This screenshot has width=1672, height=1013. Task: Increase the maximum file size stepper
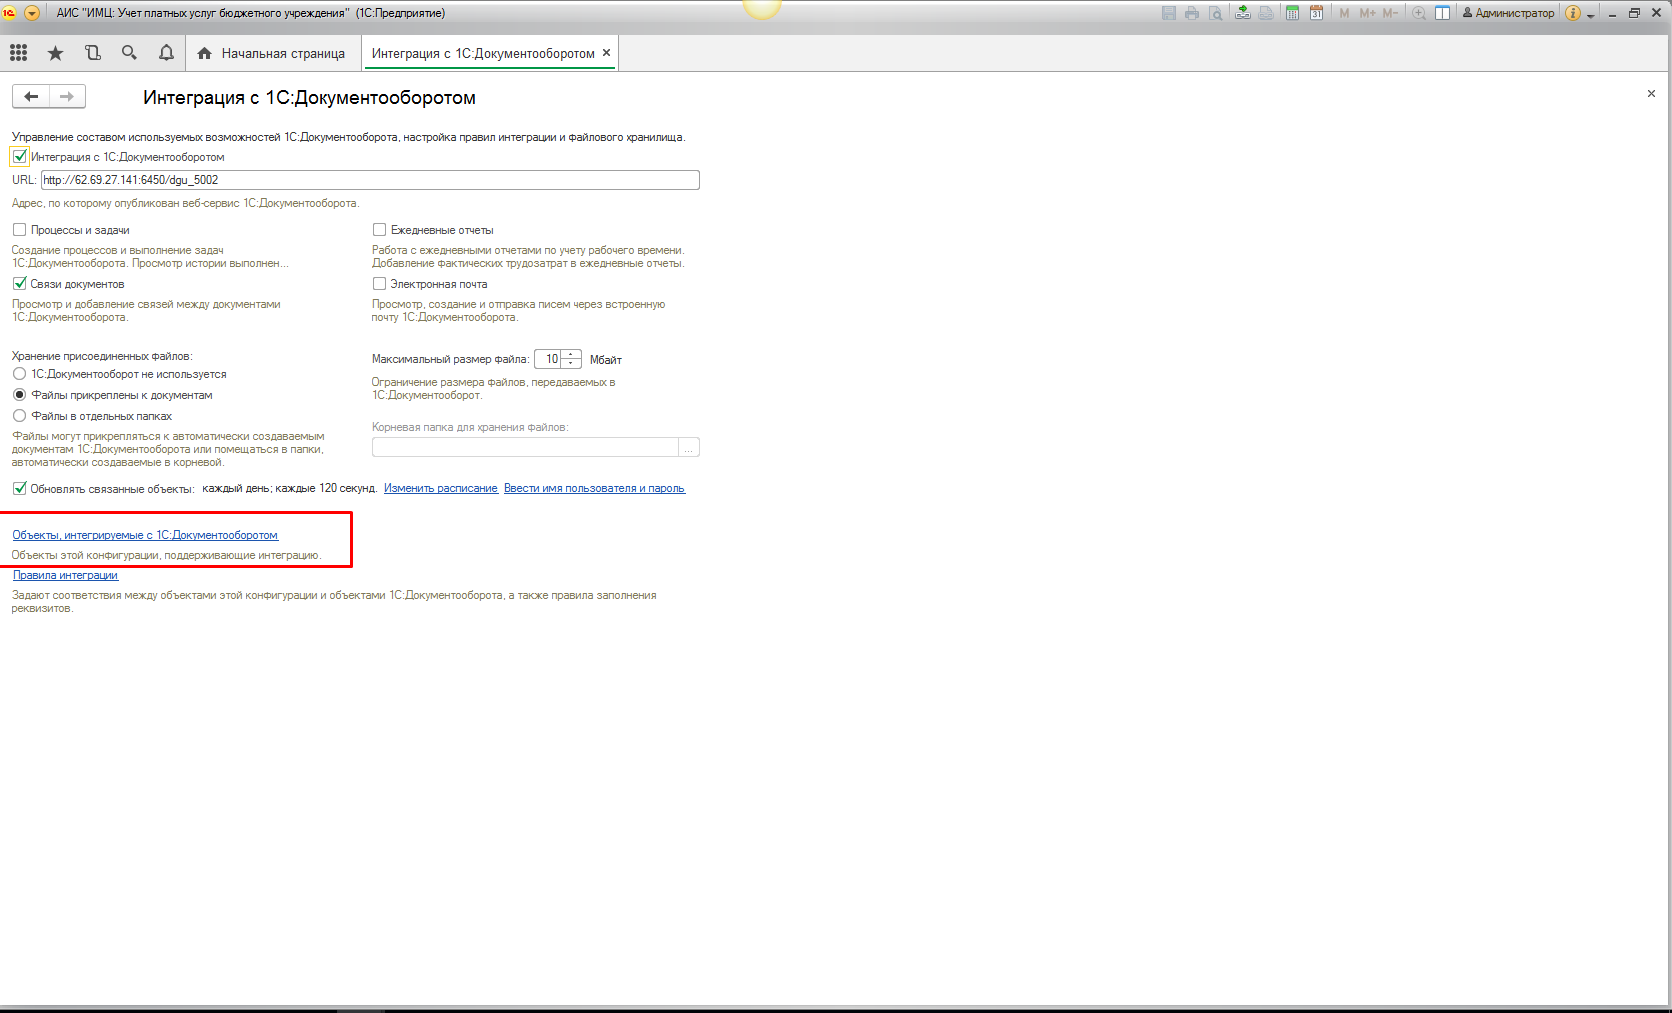coord(571,354)
